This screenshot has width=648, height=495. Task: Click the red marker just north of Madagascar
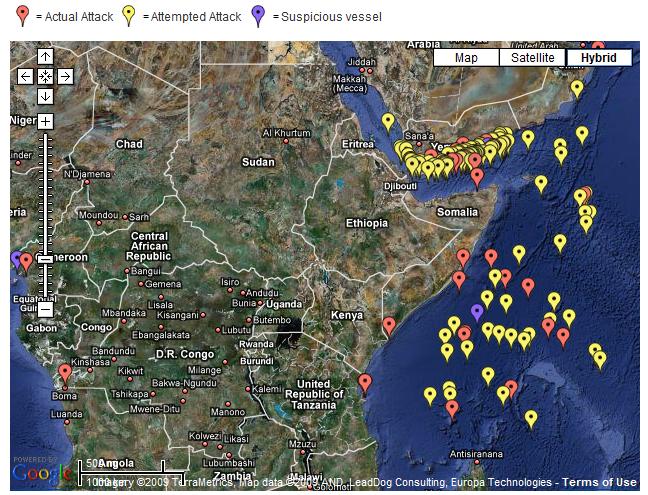tap(452, 409)
